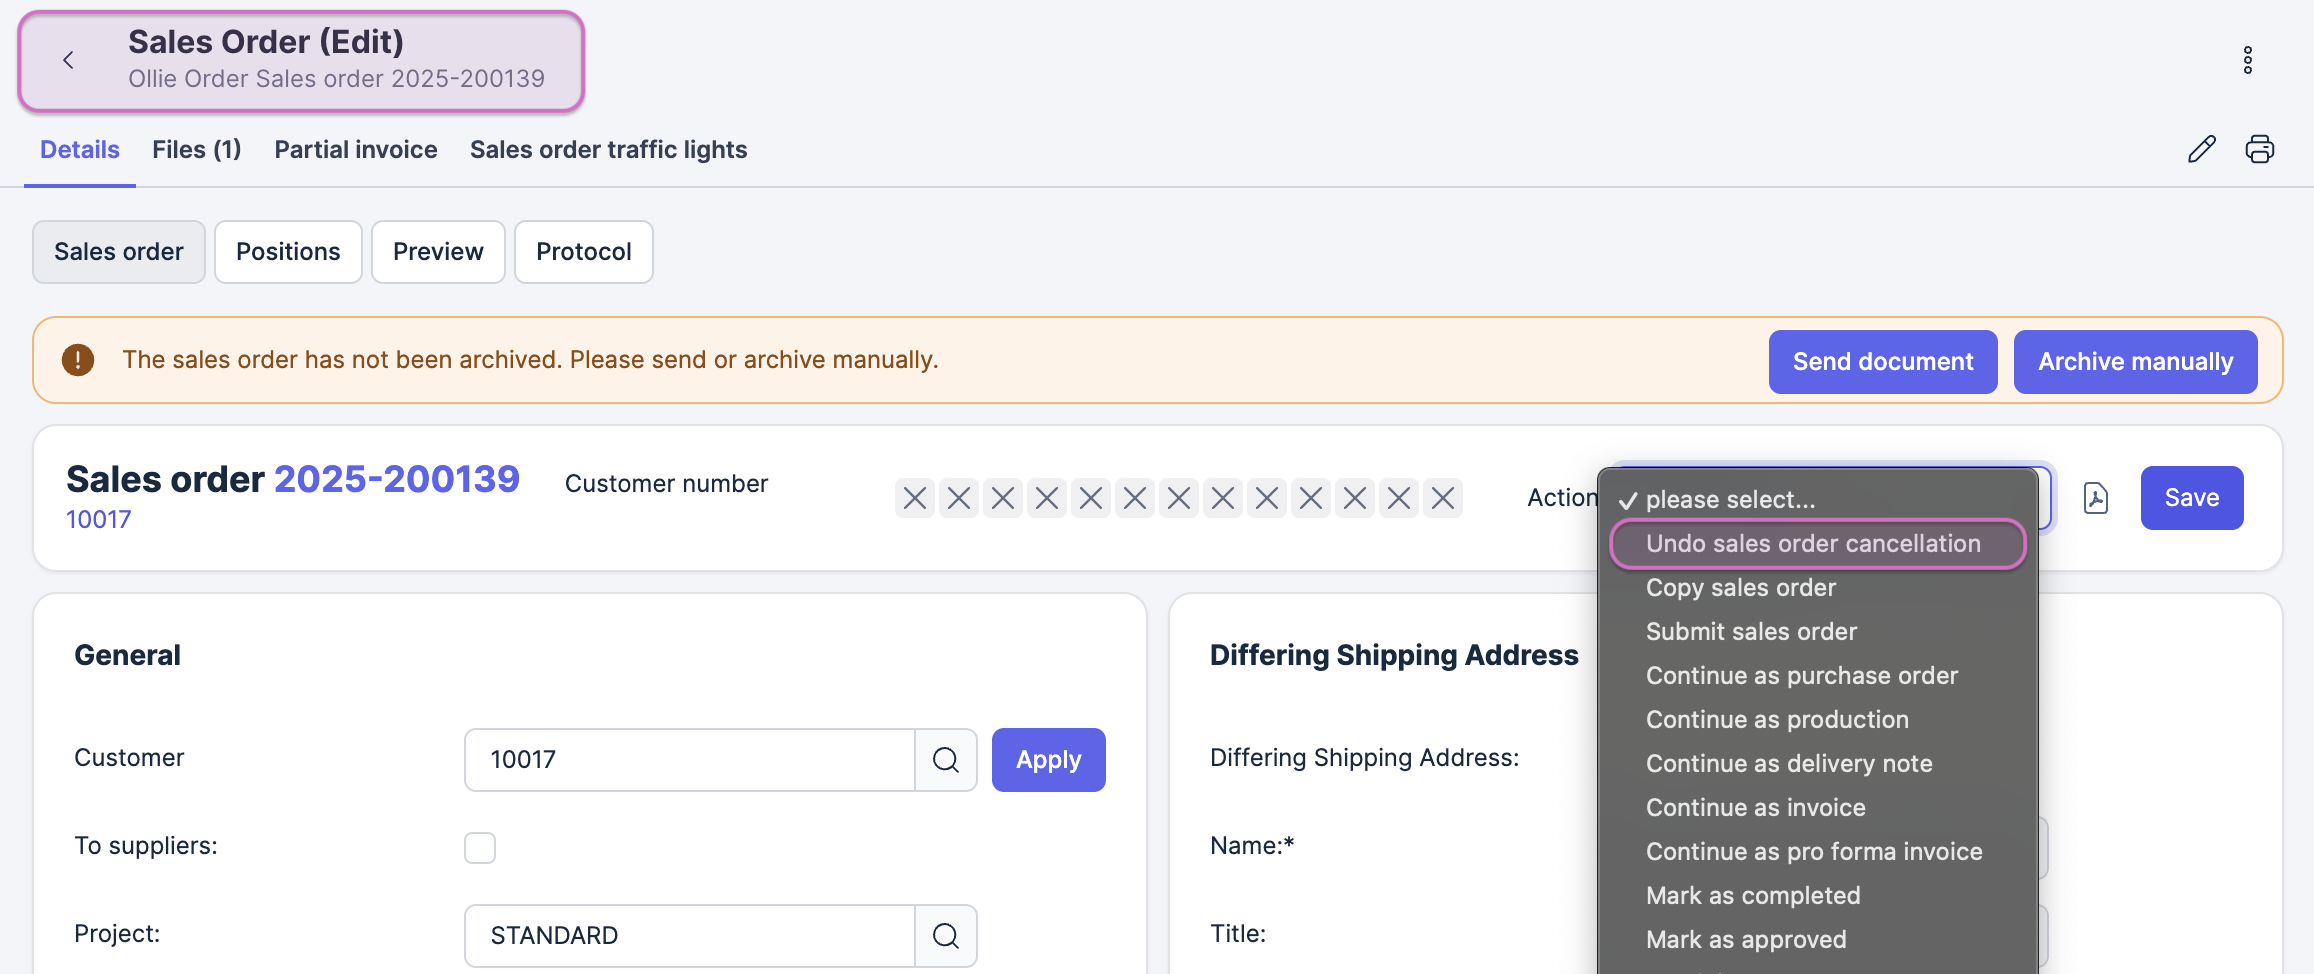Click the pencil edit icon

pyautogui.click(x=2201, y=149)
